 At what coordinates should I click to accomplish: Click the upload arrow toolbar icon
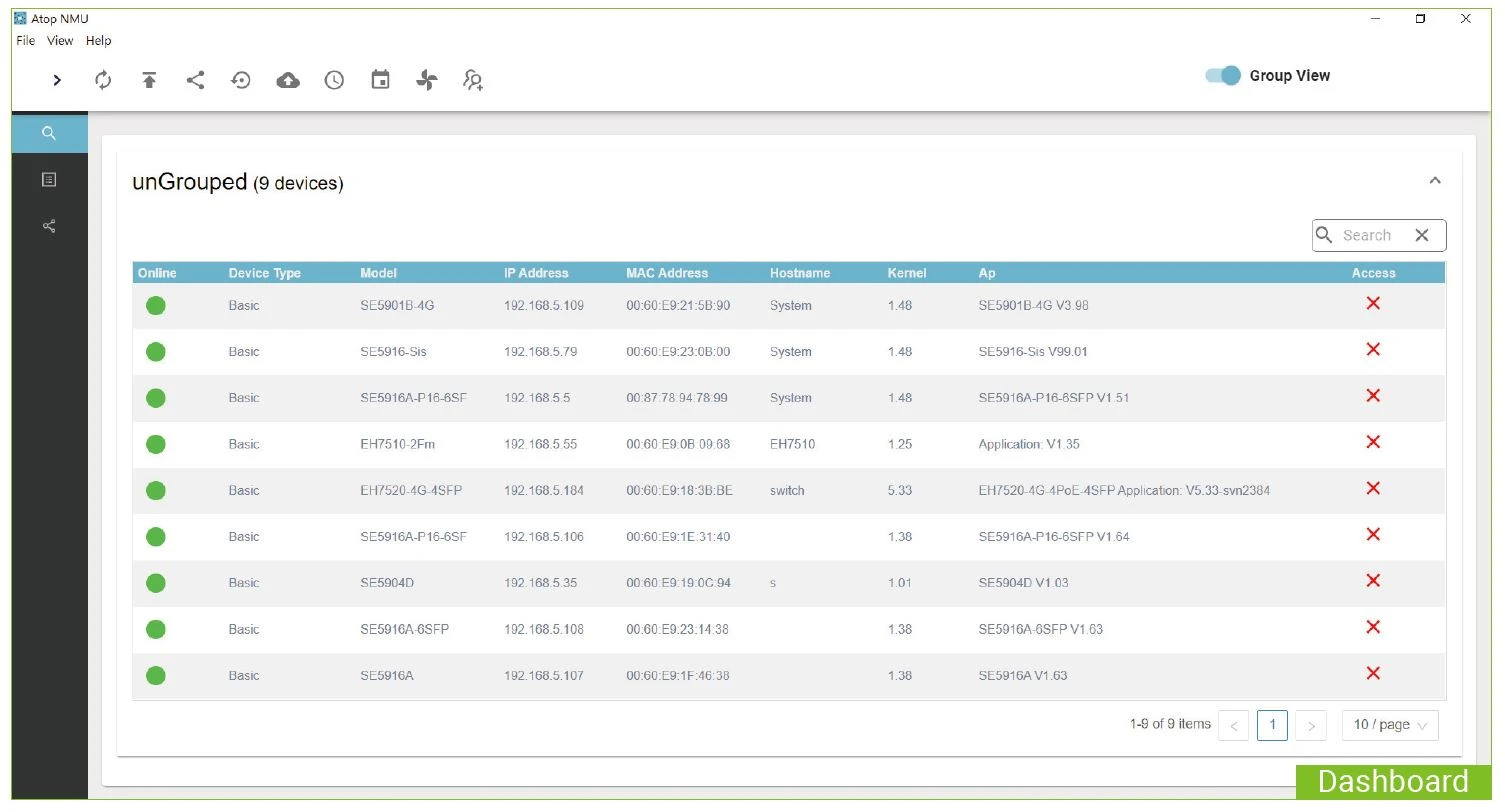[149, 80]
